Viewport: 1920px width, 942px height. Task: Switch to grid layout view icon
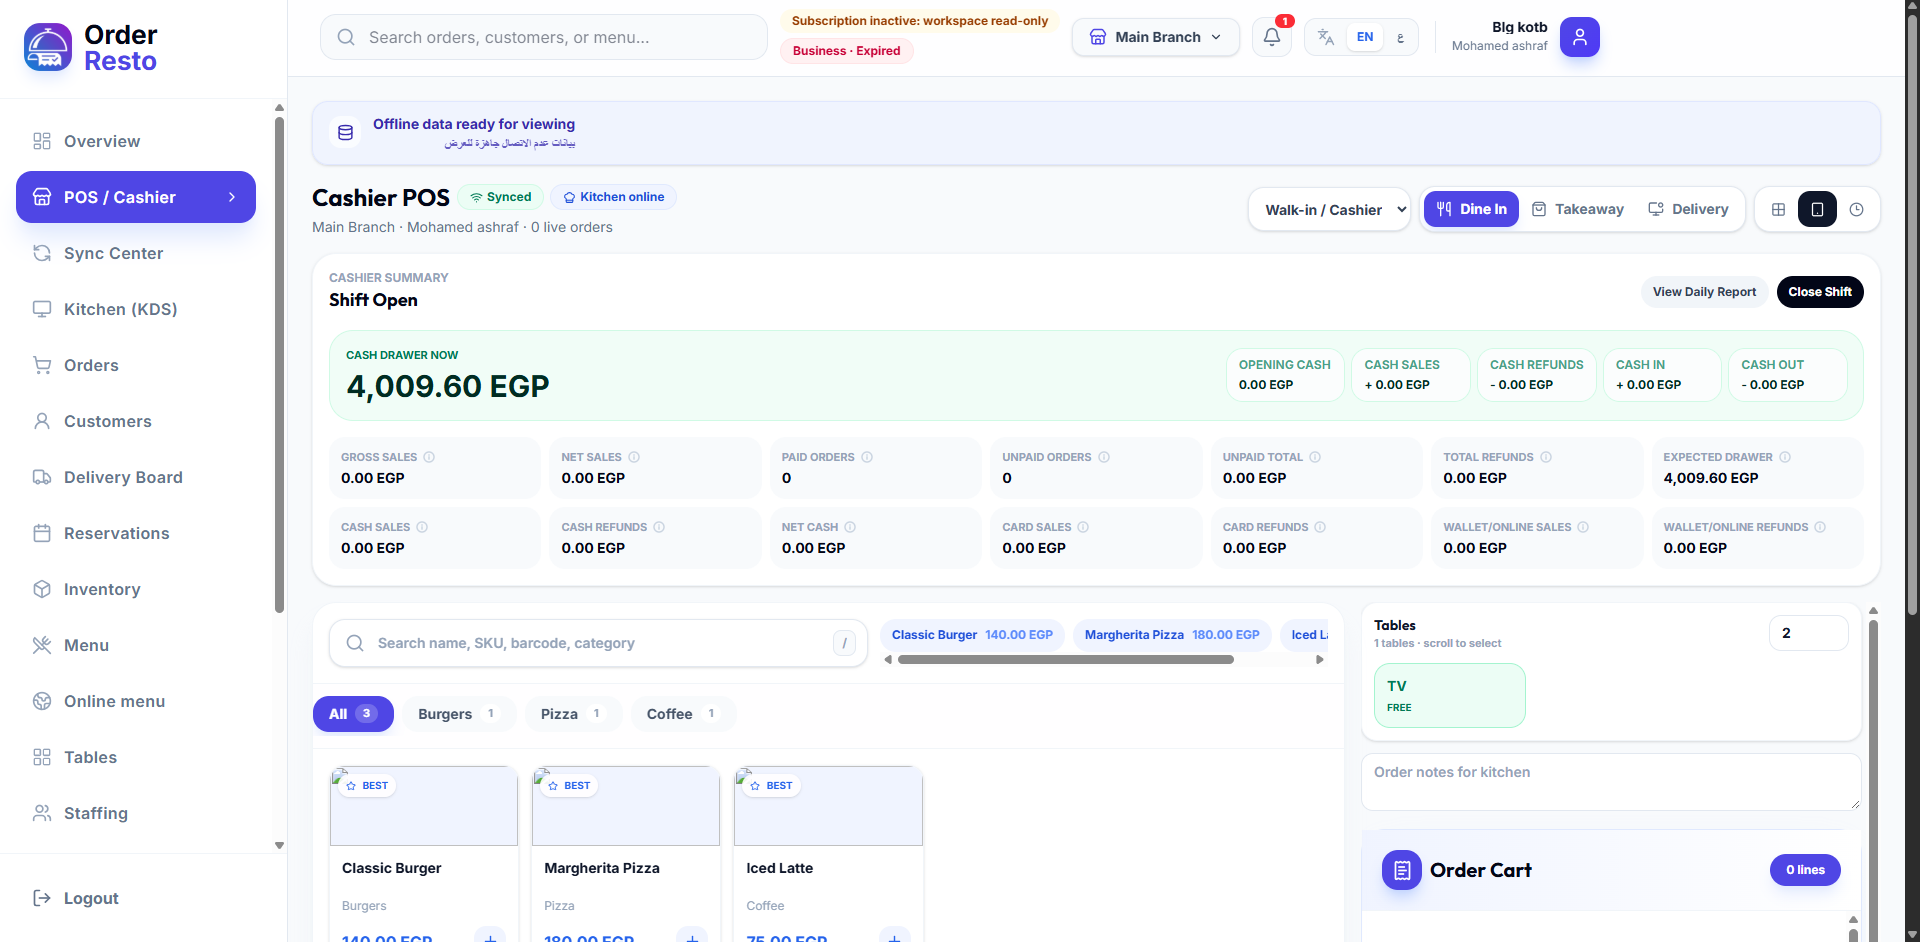pyautogui.click(x=1778, y=209)
